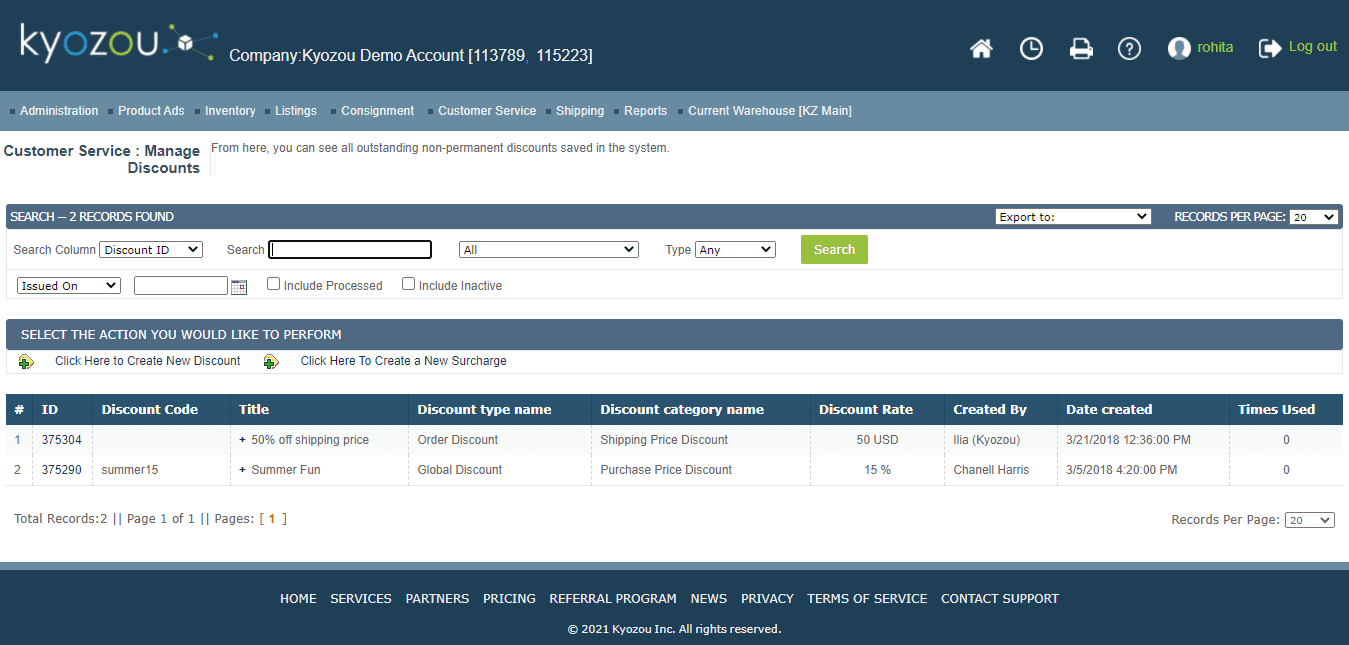Click the printer icon in header
The height and width of the screenshot is (645, 1349).
(1081, 48)
